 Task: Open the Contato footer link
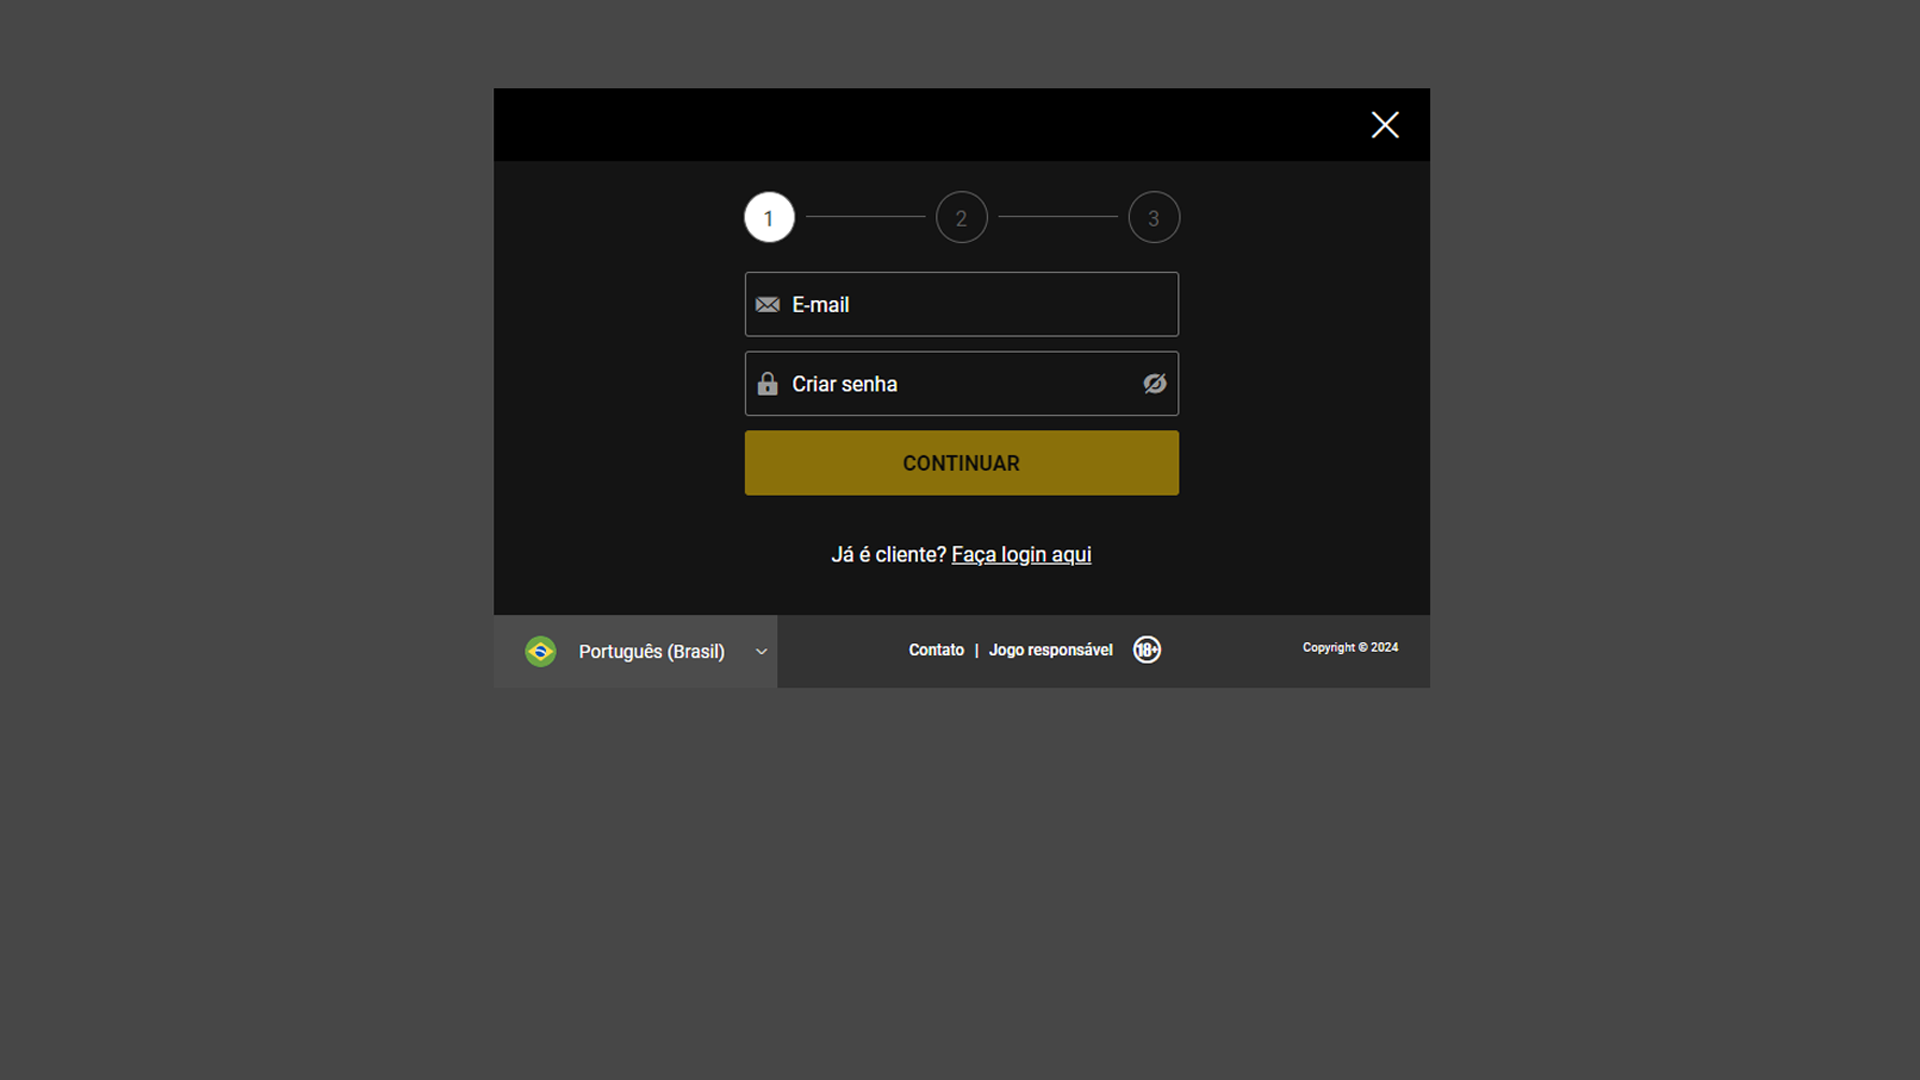(x=936, y=650)
